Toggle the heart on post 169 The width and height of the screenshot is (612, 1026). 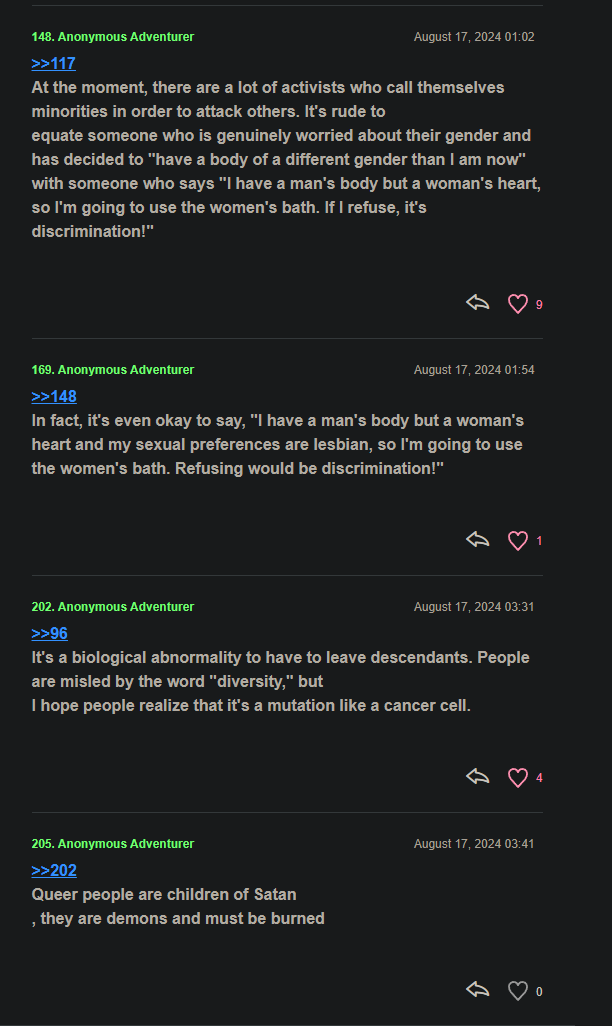tap(517, 541)
